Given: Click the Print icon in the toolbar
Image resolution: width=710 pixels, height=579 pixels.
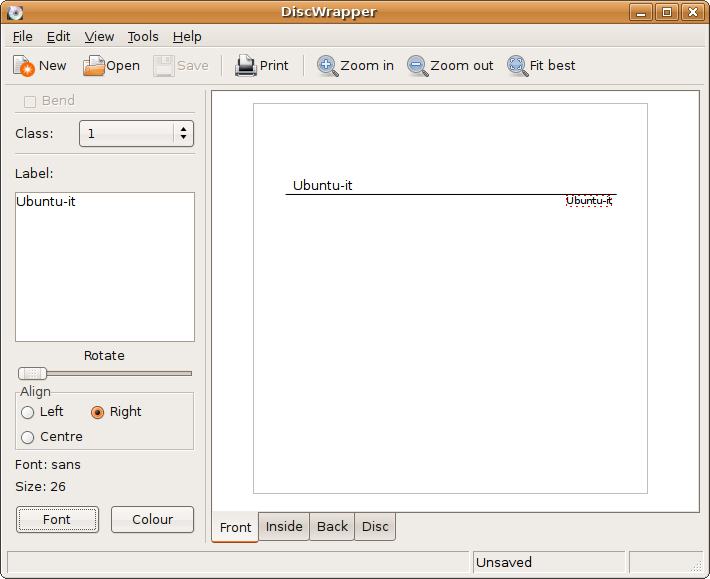Looking at the screenshot, I should coord(246,66).
